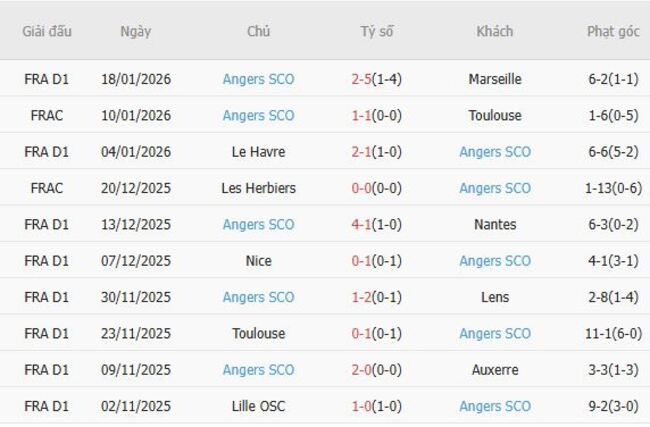This screenshot has width=650, height=427.
Task: Click the Auxerre away team name
Action: click(494, 370)
